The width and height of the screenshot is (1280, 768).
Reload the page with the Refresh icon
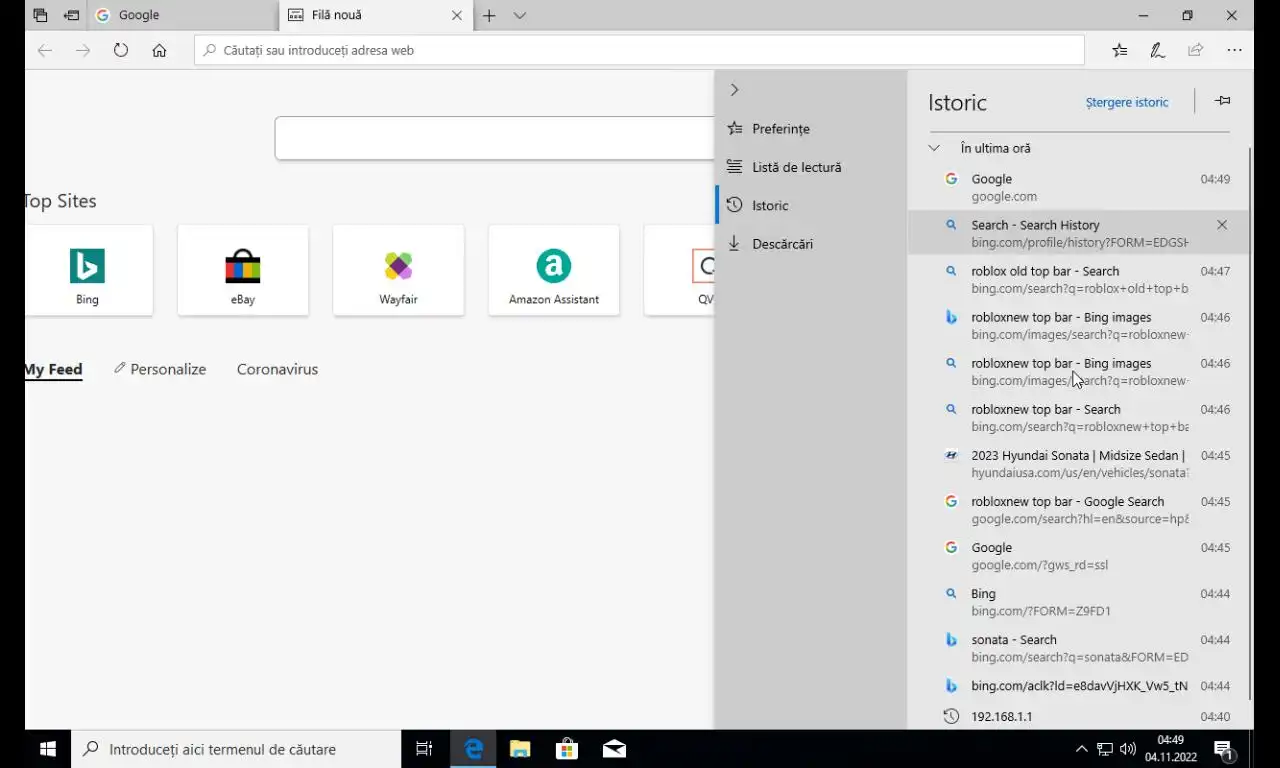121,50
